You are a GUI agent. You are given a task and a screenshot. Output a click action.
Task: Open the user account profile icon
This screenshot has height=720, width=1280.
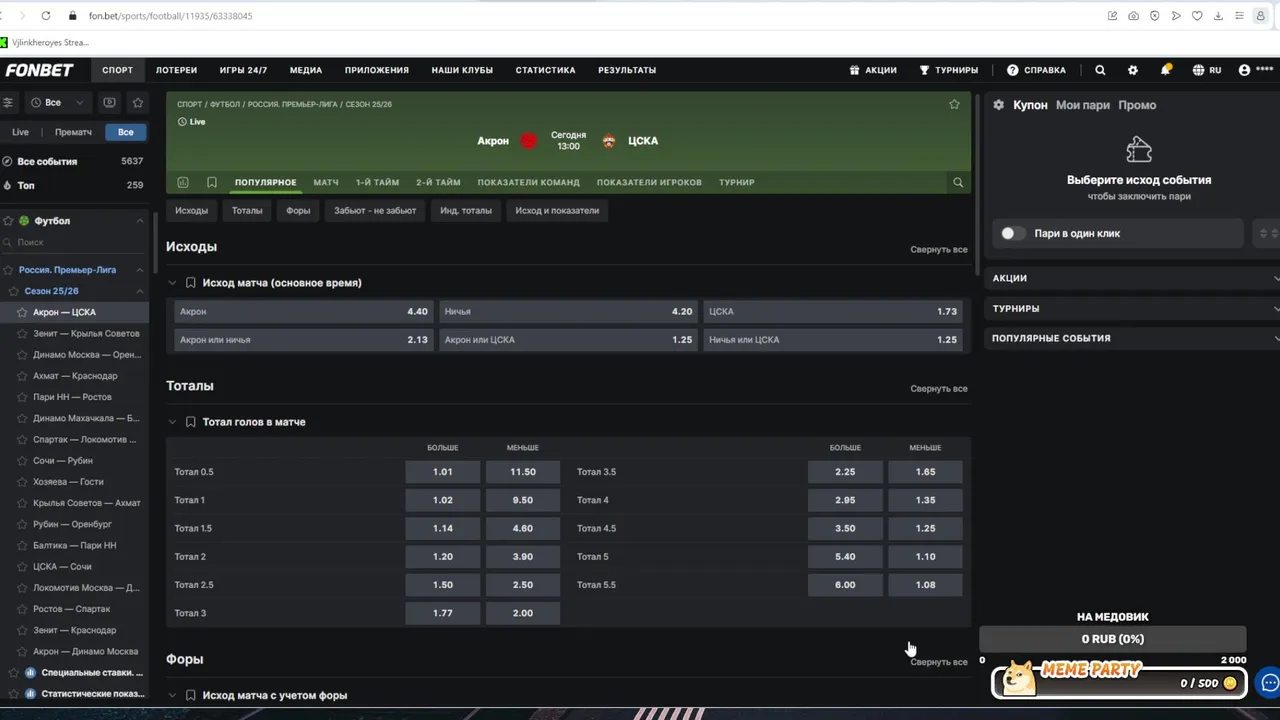click(x=1244, y=70)
